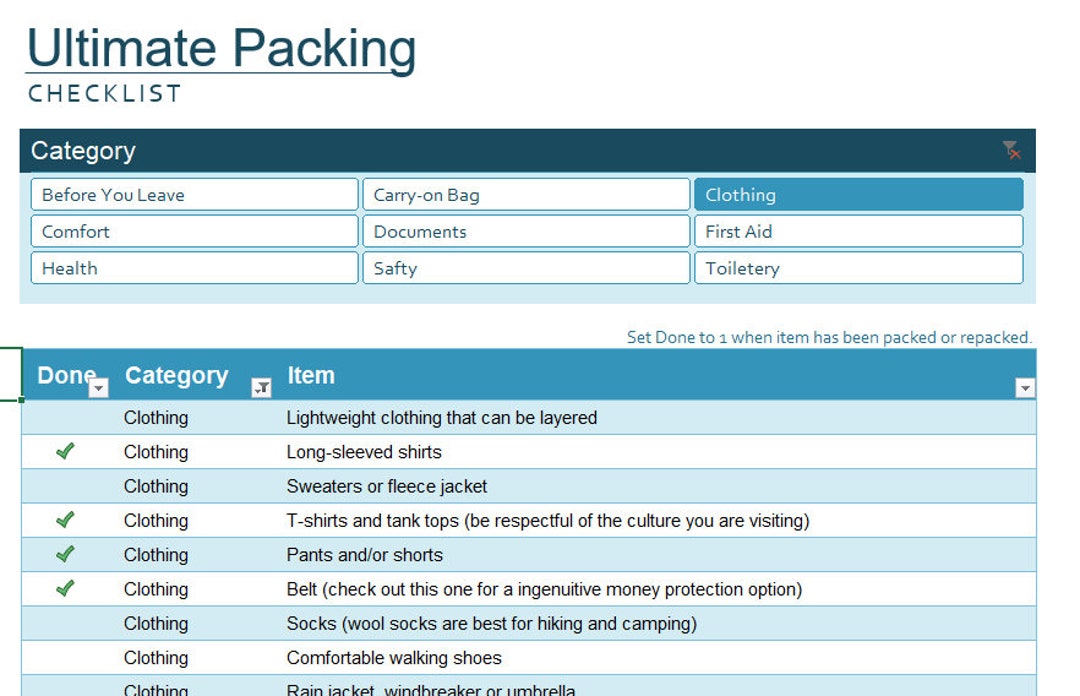Uncheck the Done mark for Belt item
The height and width of the screenshot is (696, 1080).
(x=66, y=589)
